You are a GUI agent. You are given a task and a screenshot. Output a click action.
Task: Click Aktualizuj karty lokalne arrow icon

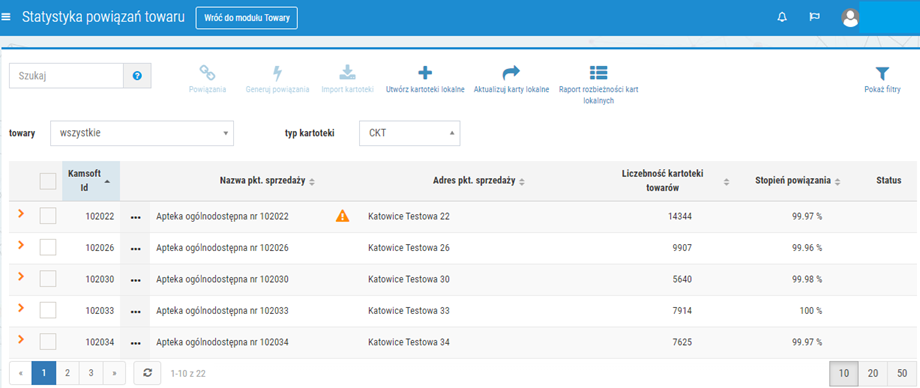(511, 73)
